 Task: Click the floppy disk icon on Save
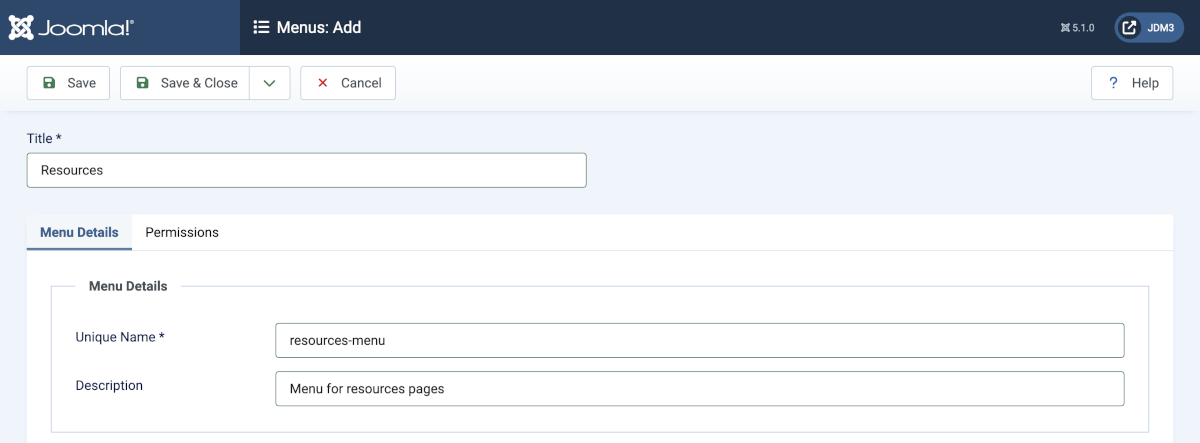tap(49, 83)
